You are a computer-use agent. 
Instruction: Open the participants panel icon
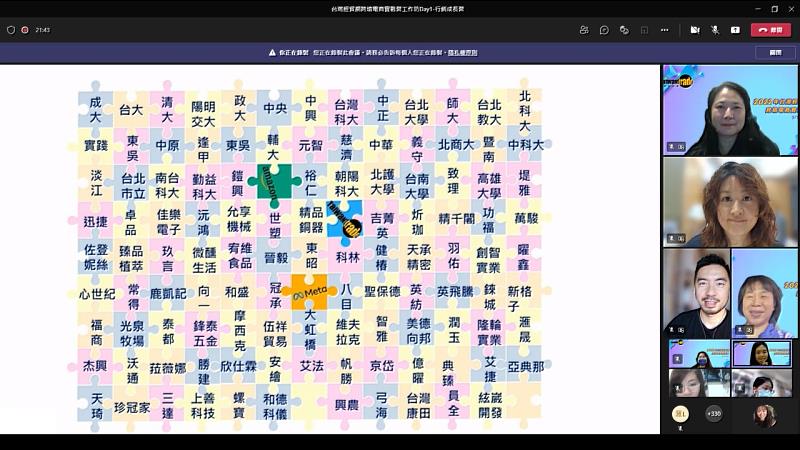(x=584, y=30)
